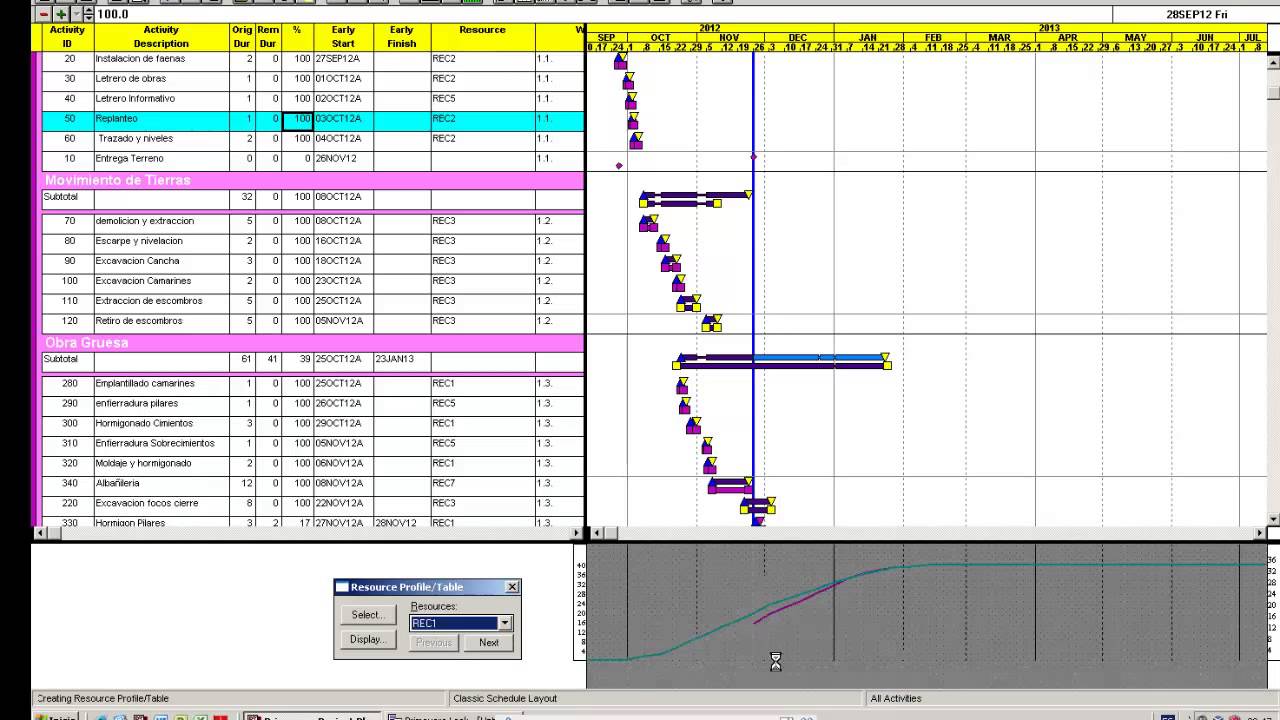This screenshot has height=720, width=1280.
Task: Click the red minus button in edit bar
Action: tap(44, 14)
